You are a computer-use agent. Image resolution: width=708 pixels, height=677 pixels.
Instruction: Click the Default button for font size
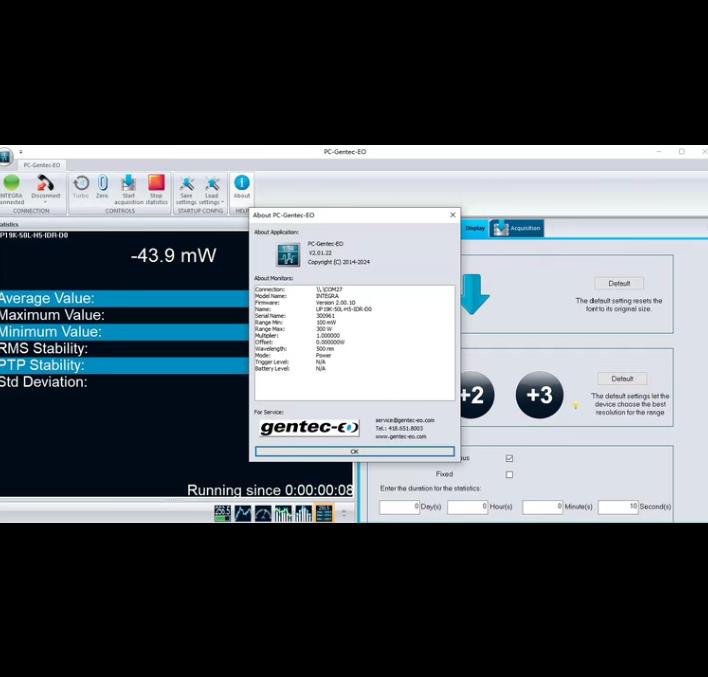[619, 284]
